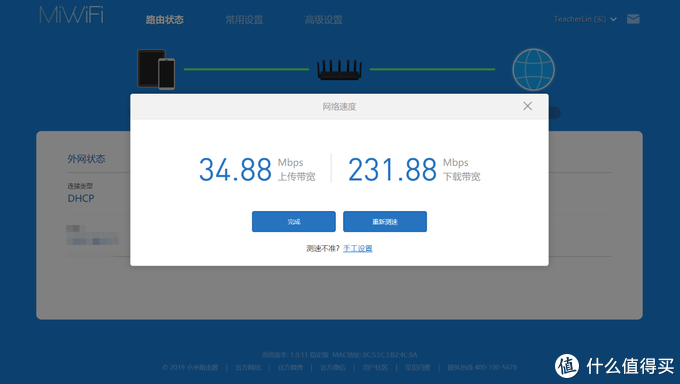The height and width of the screenshot is (384, 680).
Task: Click the 下载带宽 label
Action: [462, 177]
